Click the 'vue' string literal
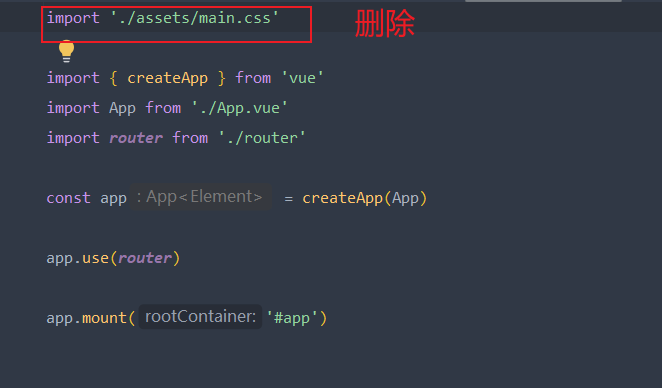 click(x=302, y=78)
